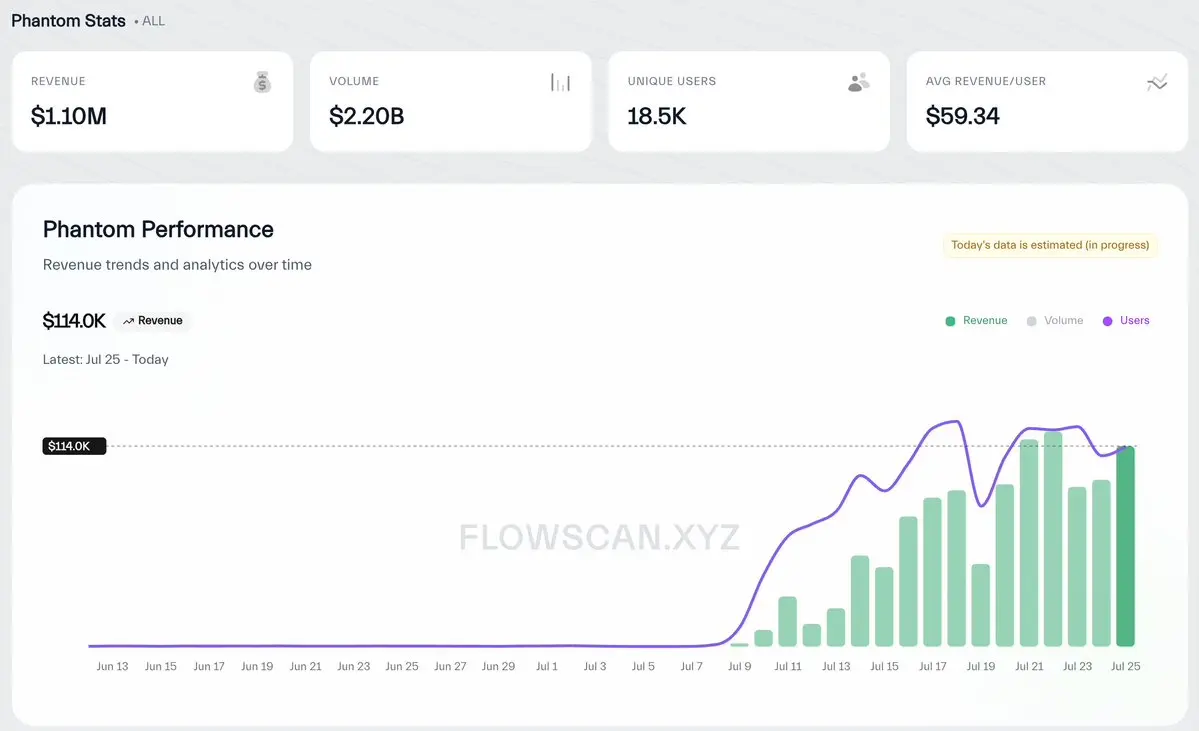The image size is (1199, 731).
Task: Click the Jul 1 axis label
Action: pos(547,667)
